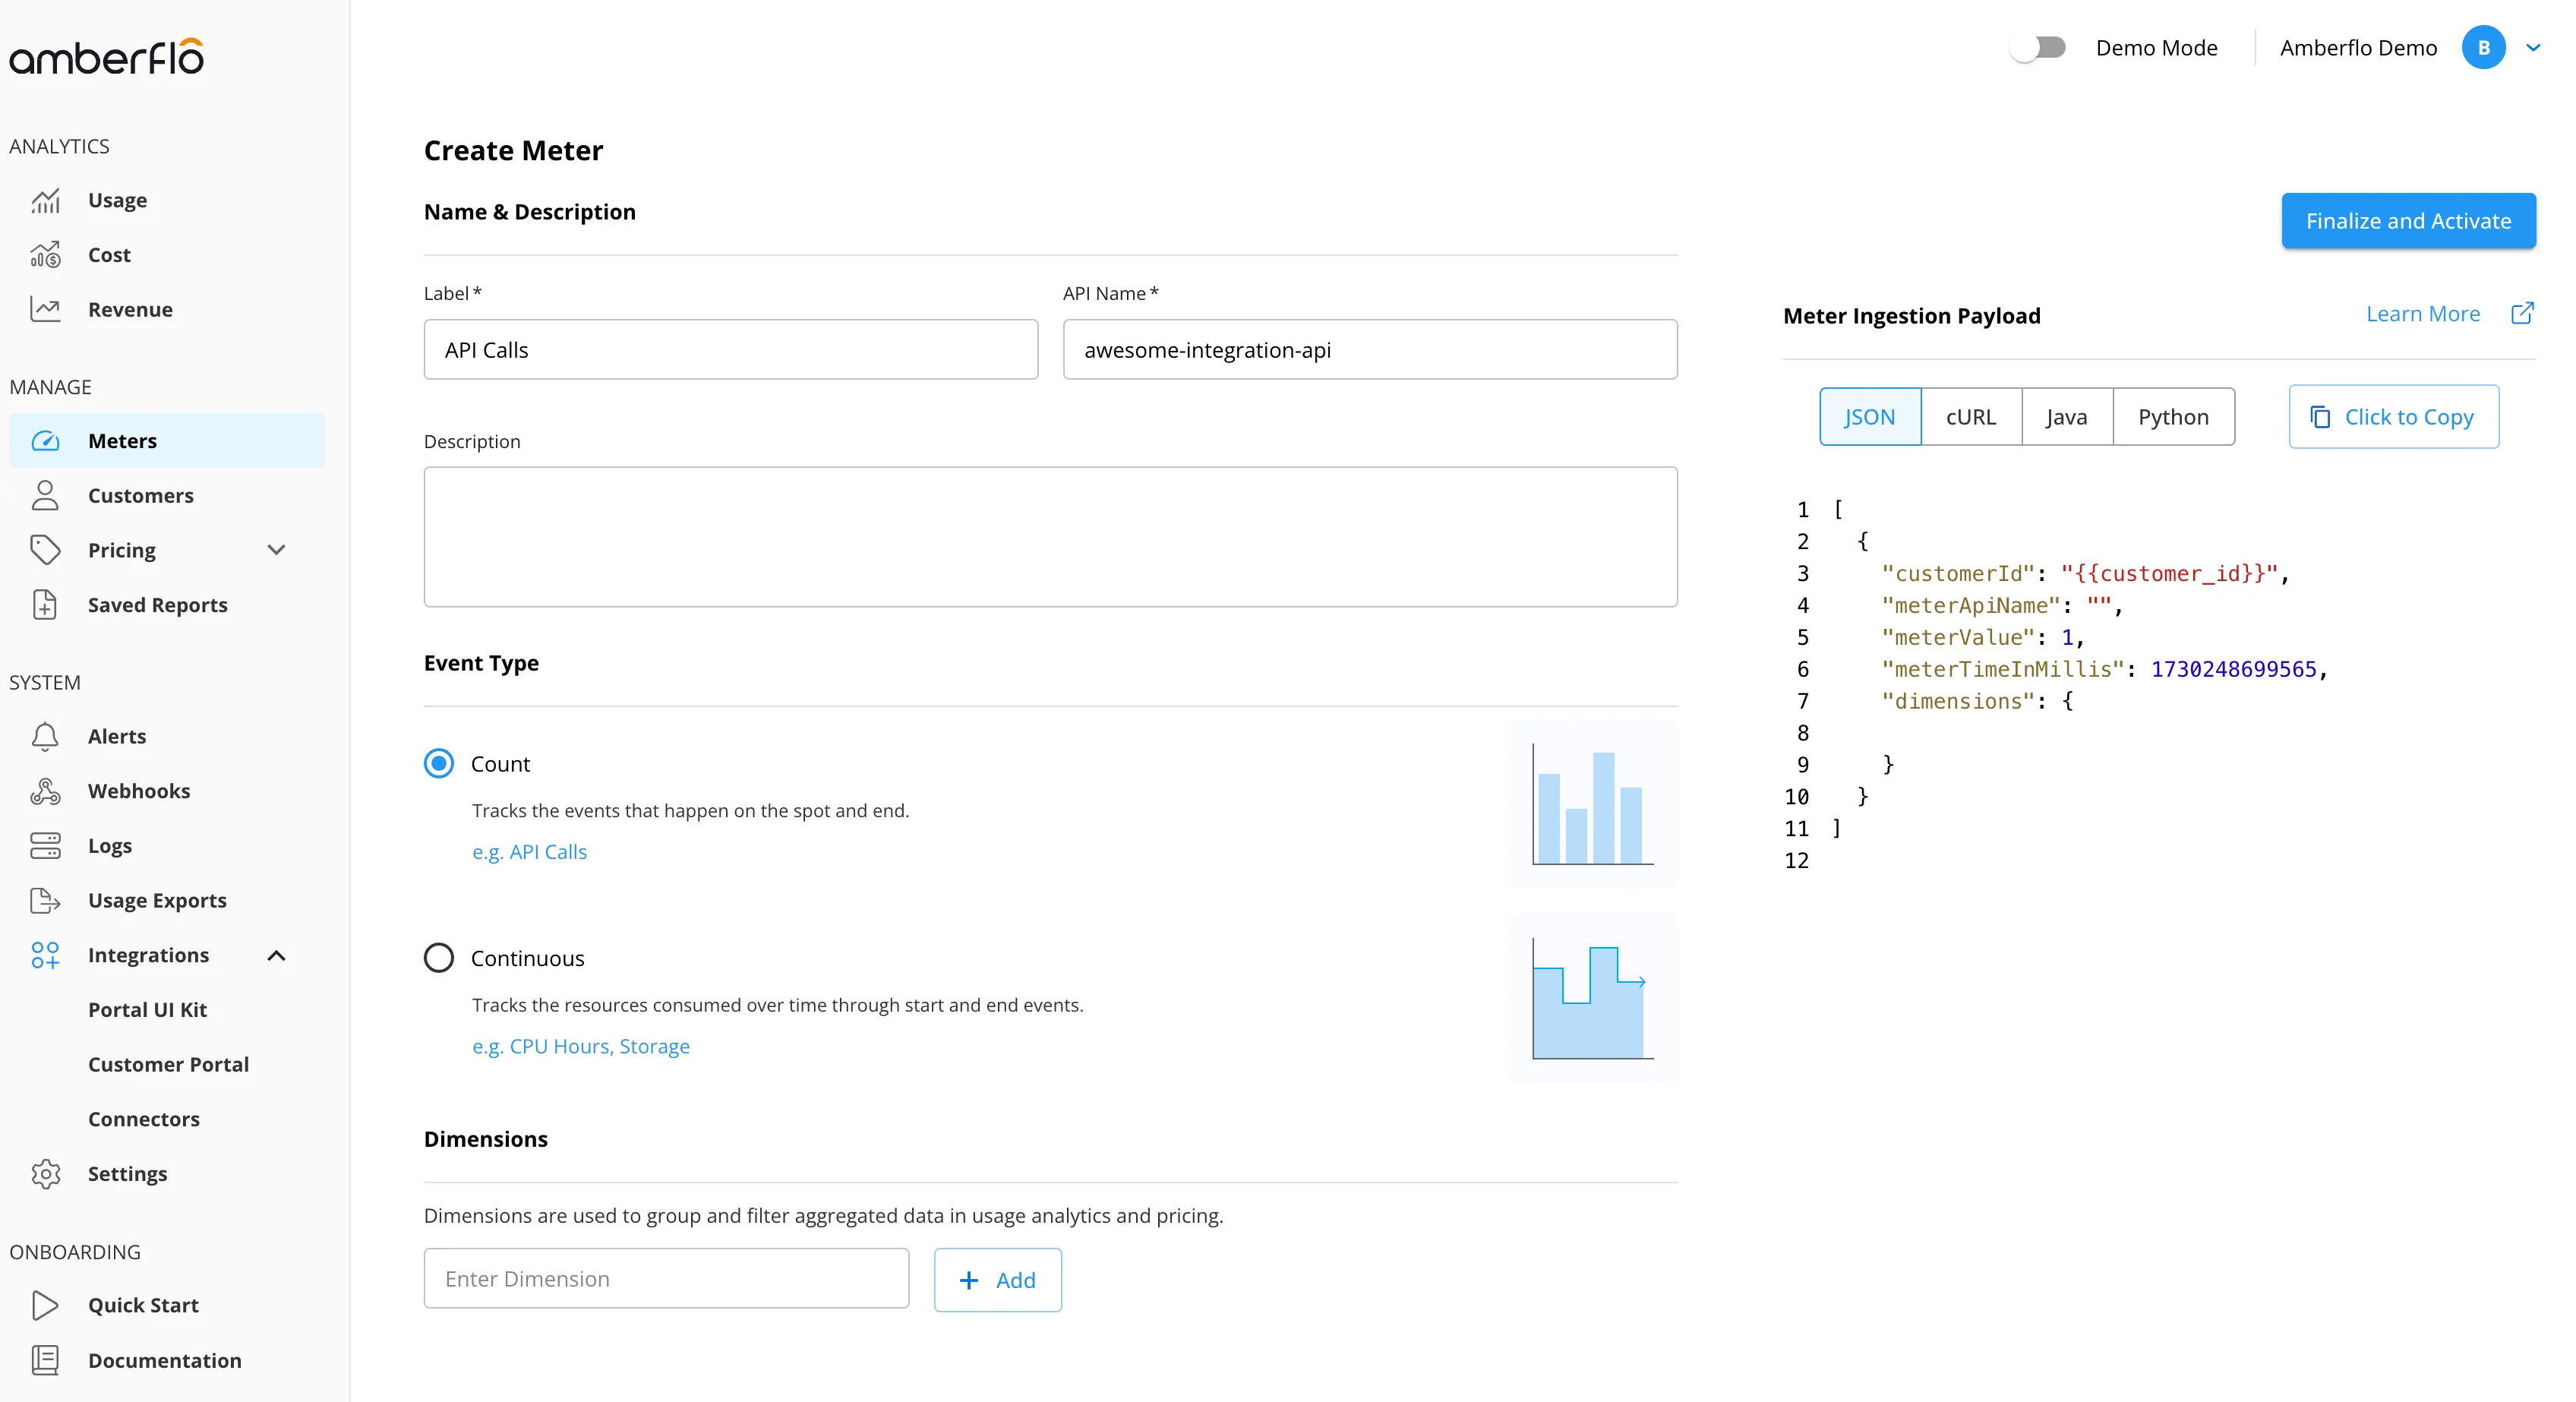Click Finalize and Activate button
2576x1402 pixels.
2408,221
